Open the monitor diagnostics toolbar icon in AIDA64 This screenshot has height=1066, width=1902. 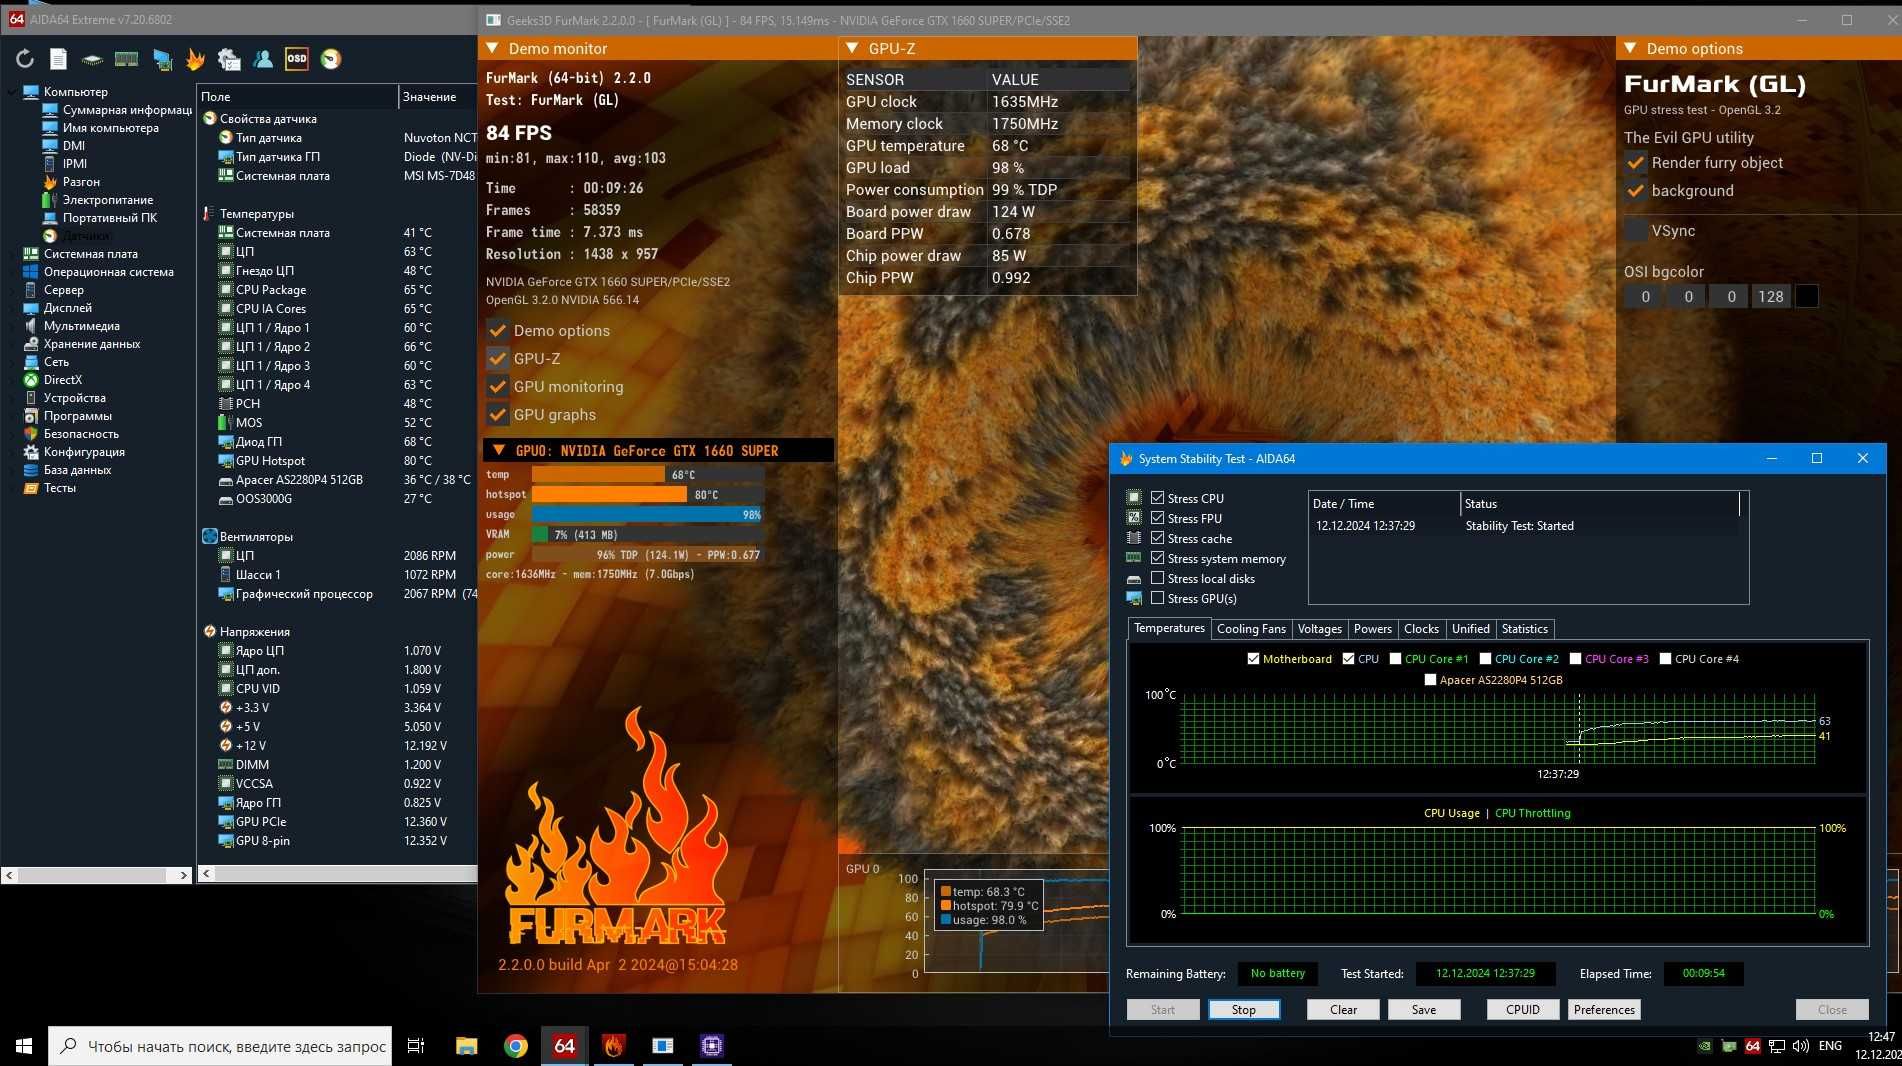162,59
